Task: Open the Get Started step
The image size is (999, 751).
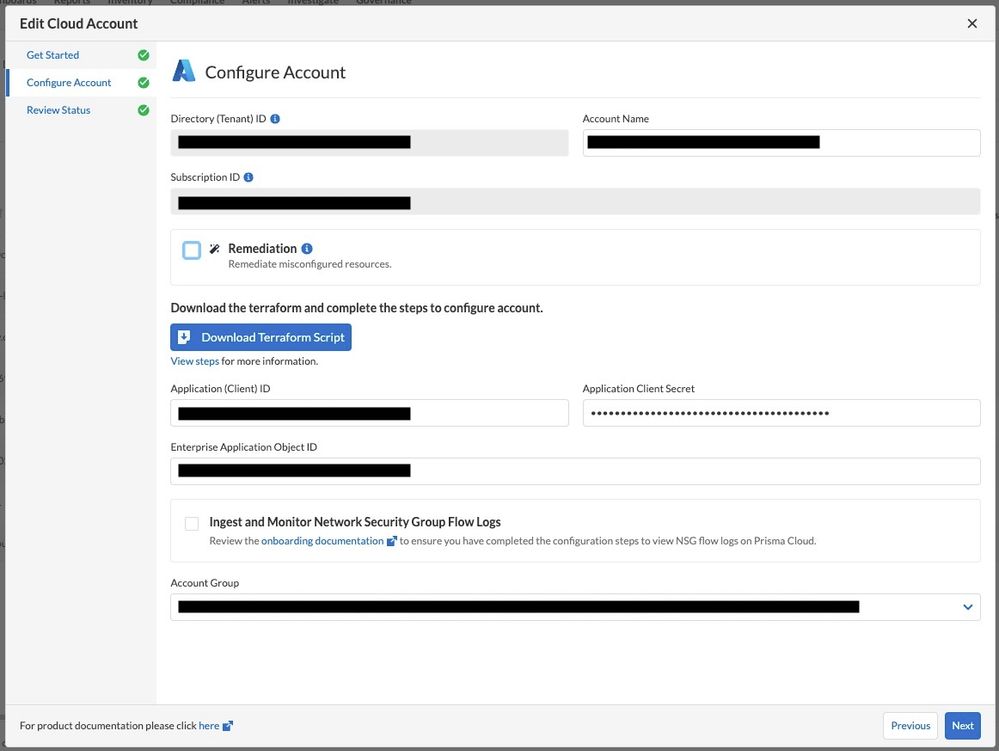Action: tap(53, 55)
